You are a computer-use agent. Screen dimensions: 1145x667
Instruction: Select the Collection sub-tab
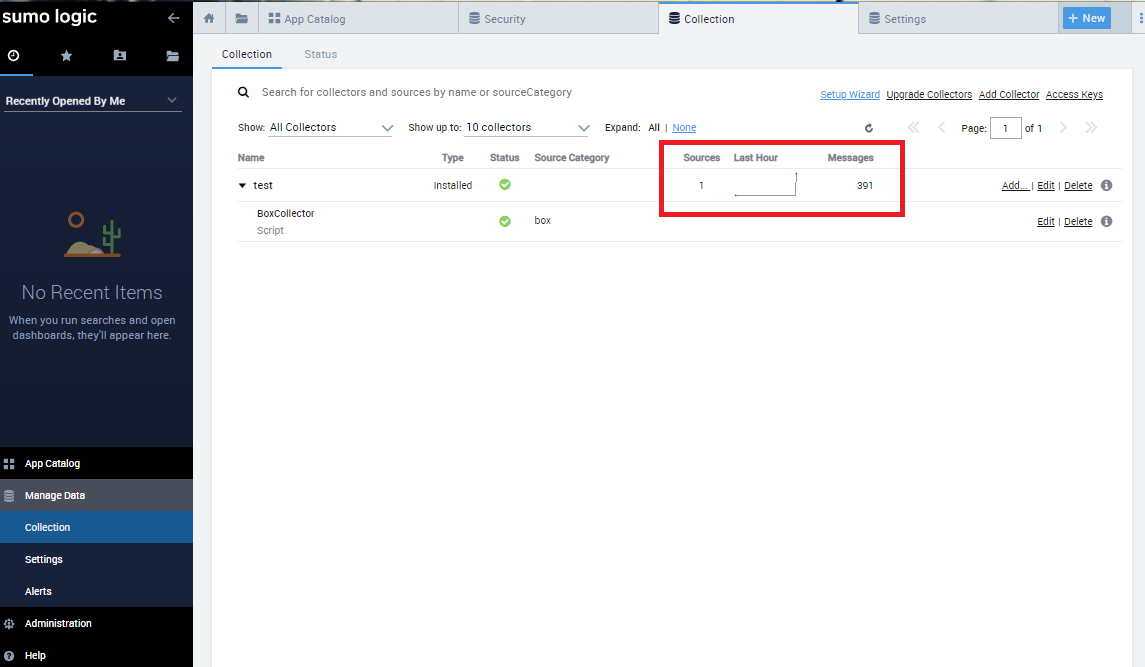coord(247,54)
